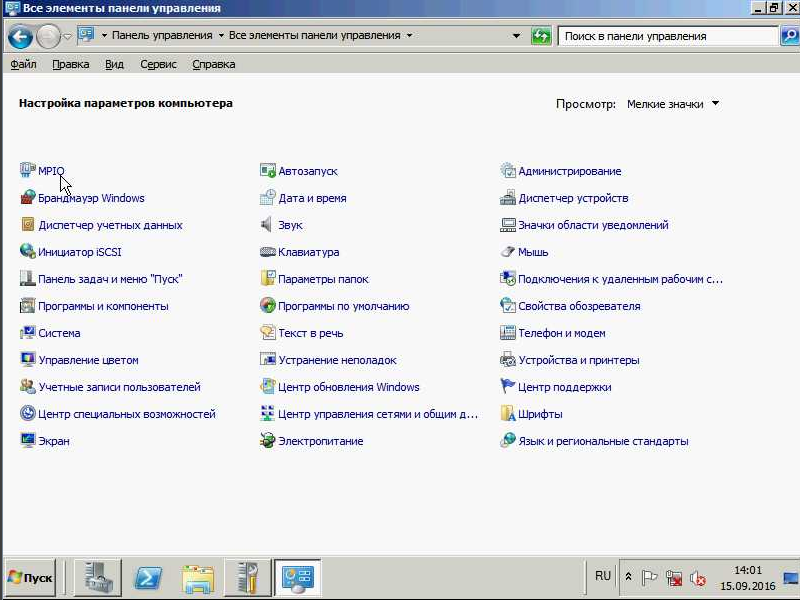Show hidden tray icons arrow
800x600 pixels.
tap(629, 577)
